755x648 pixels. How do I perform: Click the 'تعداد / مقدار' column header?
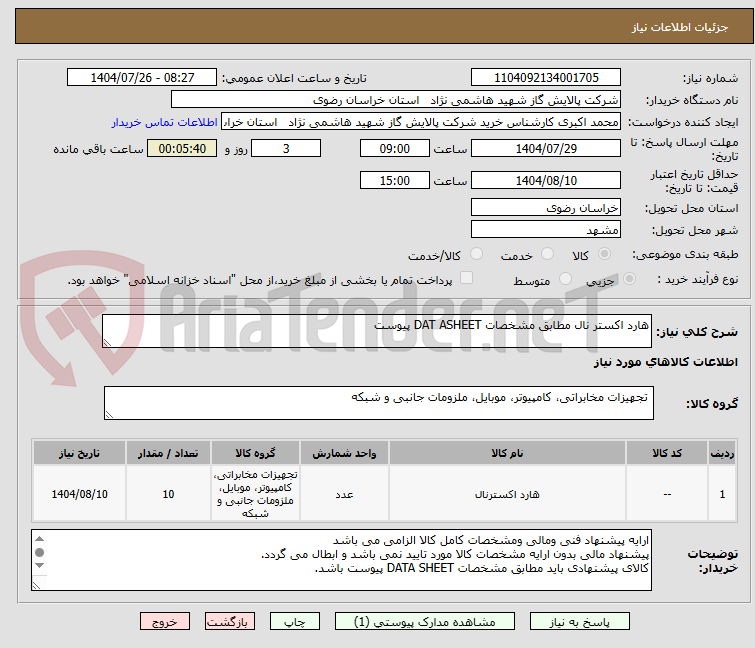tap(168, 453)
